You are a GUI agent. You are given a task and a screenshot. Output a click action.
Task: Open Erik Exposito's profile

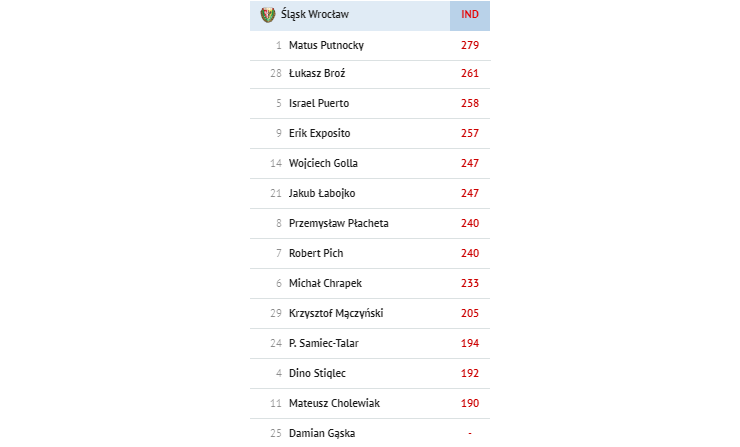320,134
